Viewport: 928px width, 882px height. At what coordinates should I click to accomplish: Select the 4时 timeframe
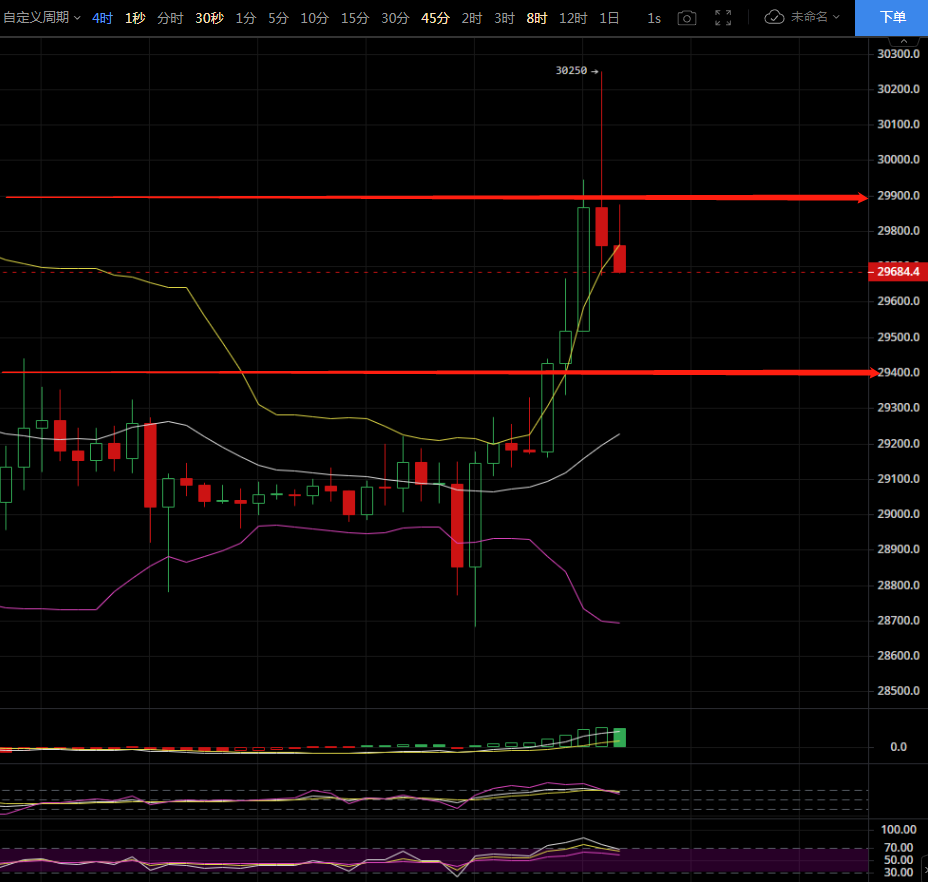point(102,18)
